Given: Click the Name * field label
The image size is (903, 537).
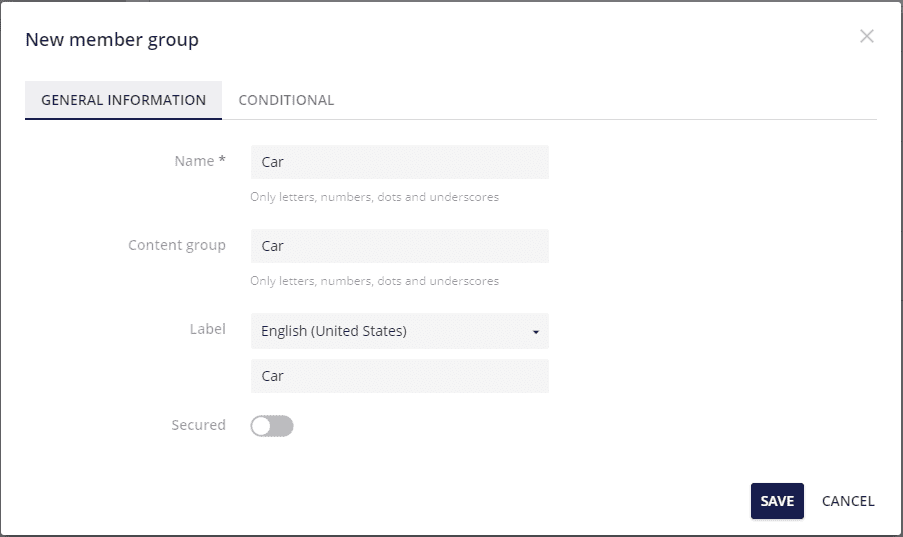Looking at the screenshot, I should [x=200, y=161].
